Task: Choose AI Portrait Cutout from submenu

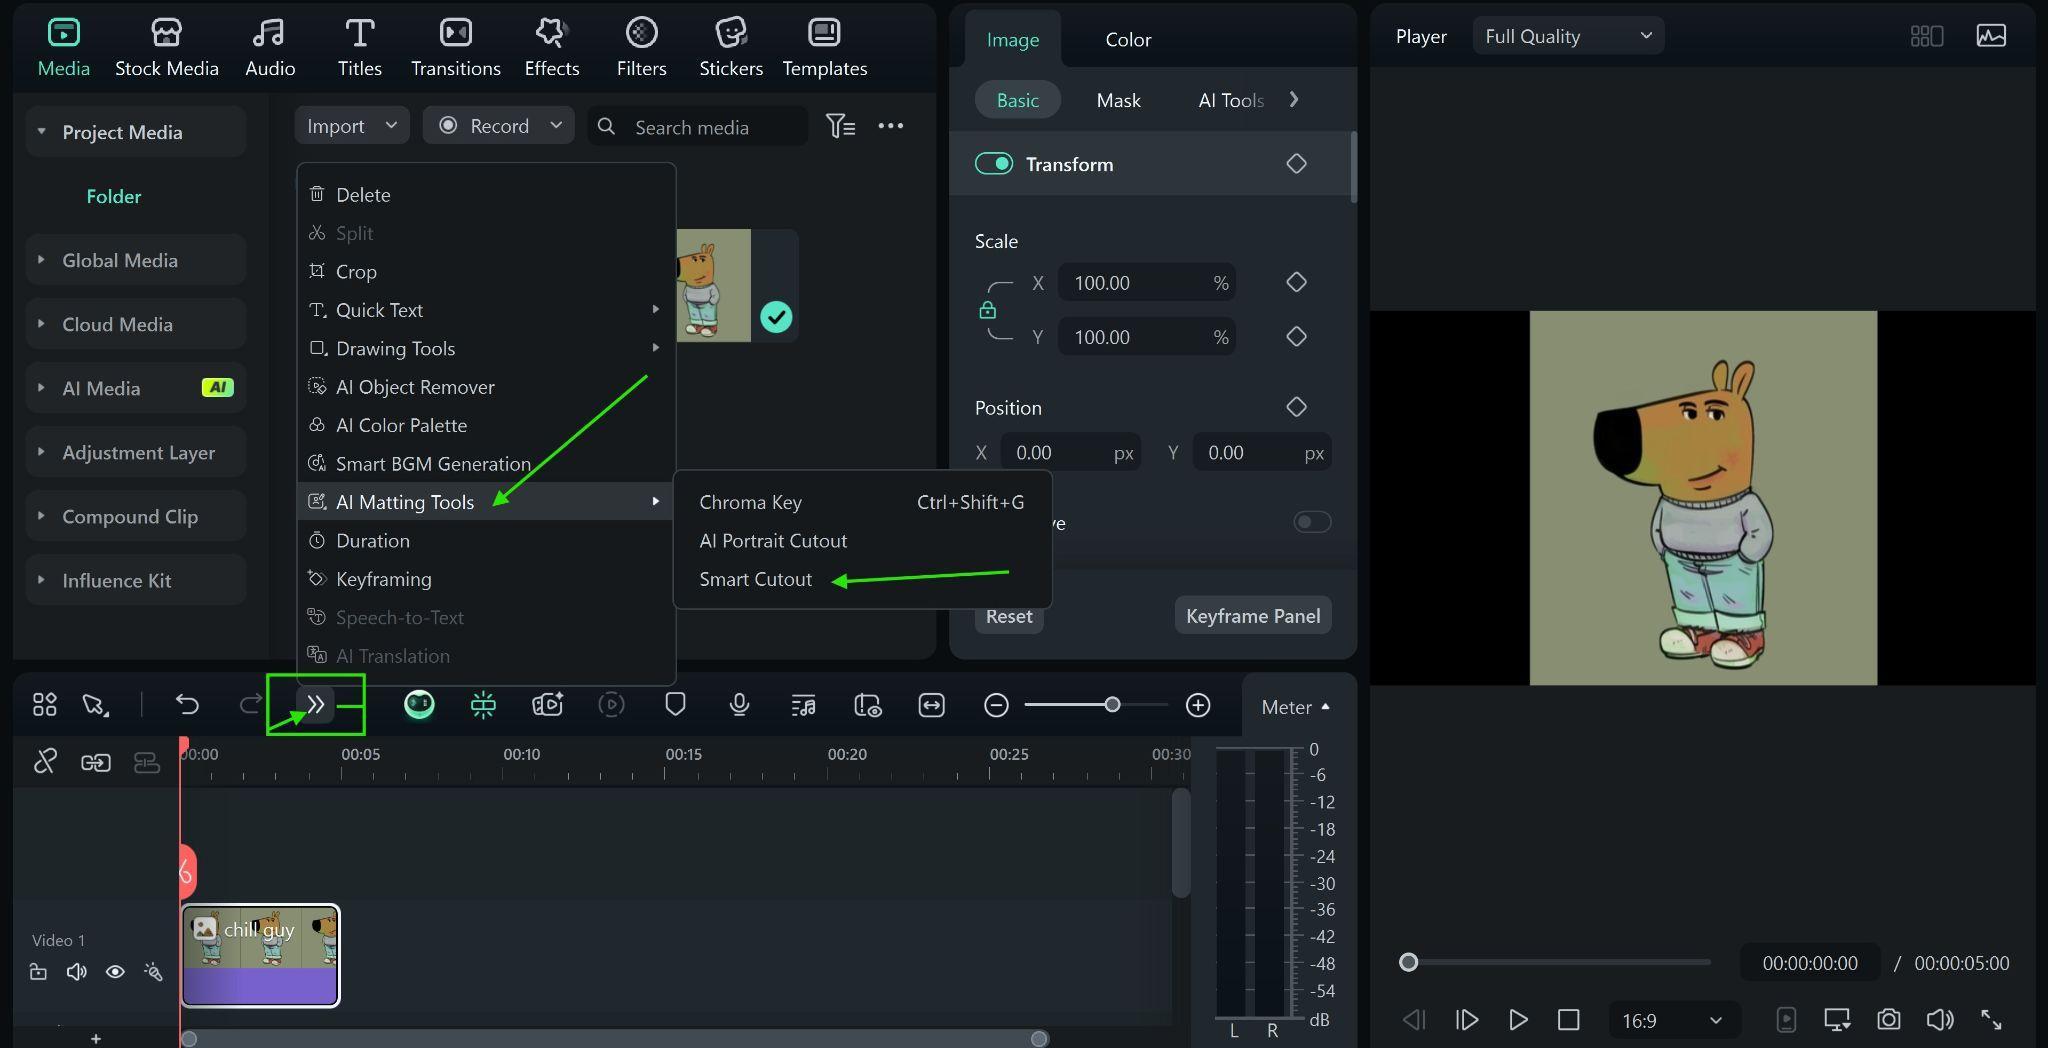Action: (x=773, y=541)
